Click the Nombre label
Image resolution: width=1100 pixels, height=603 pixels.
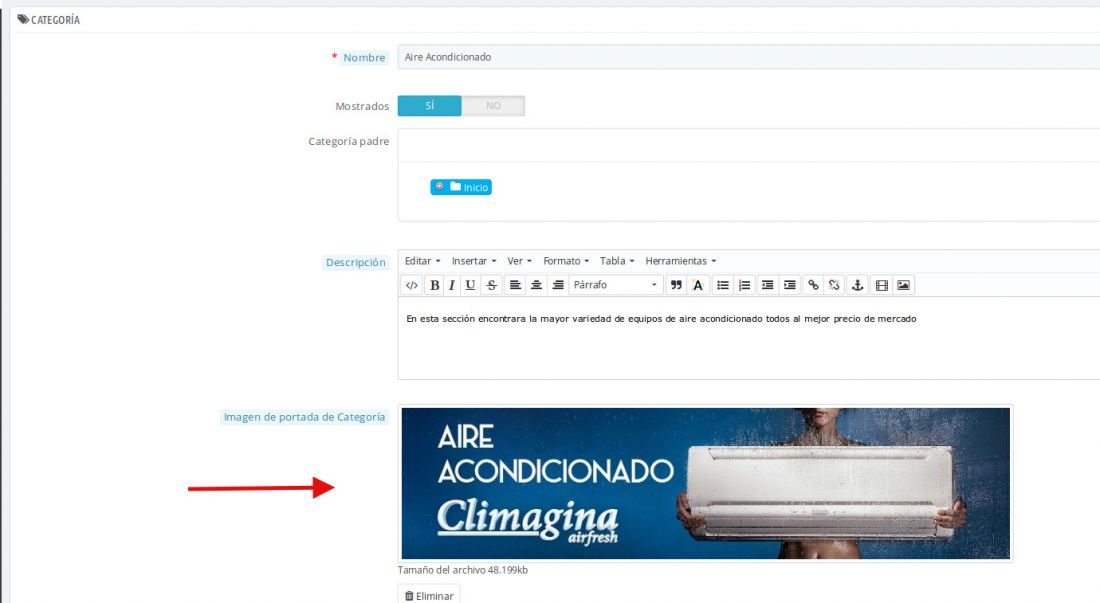pos(364,57)
